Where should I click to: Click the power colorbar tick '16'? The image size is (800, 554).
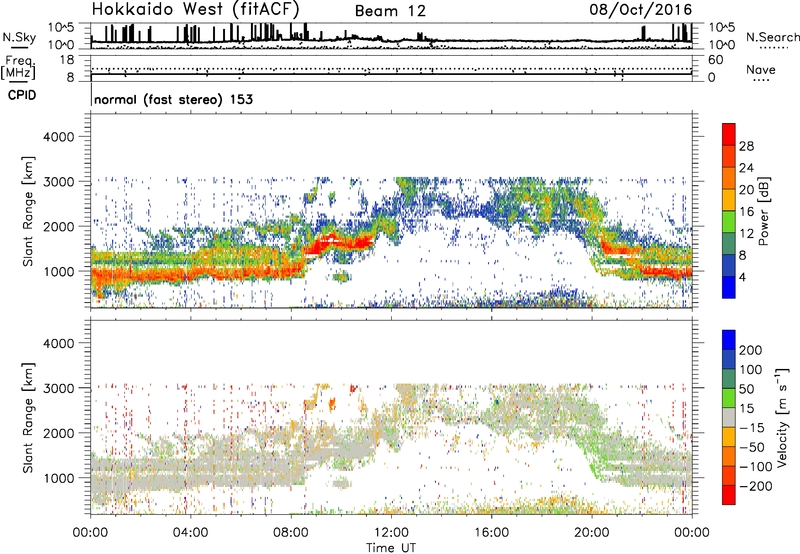coord(746,212)
